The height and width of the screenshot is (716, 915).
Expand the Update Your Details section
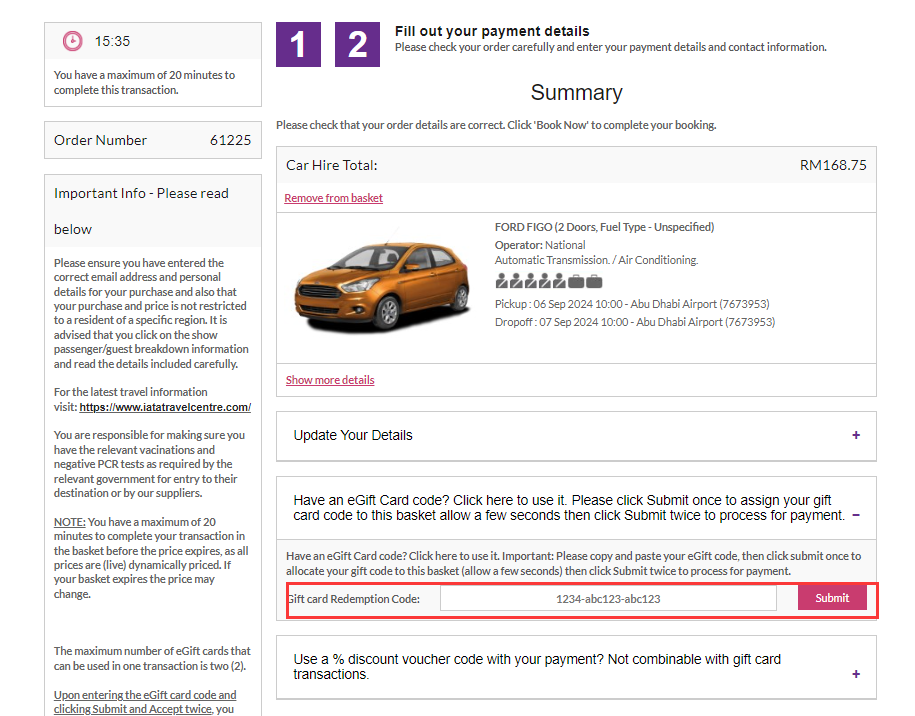tap(855, 435)
